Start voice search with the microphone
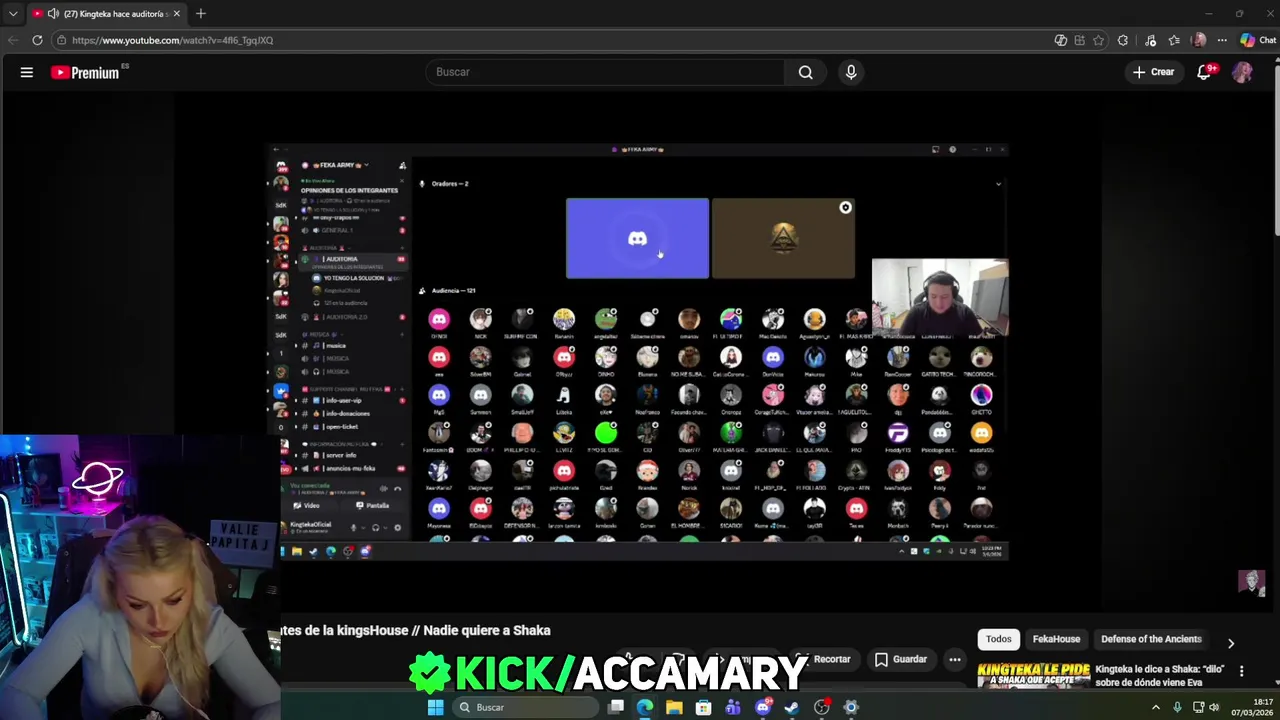The image size is (1280, 720). [x=851, y=72]
